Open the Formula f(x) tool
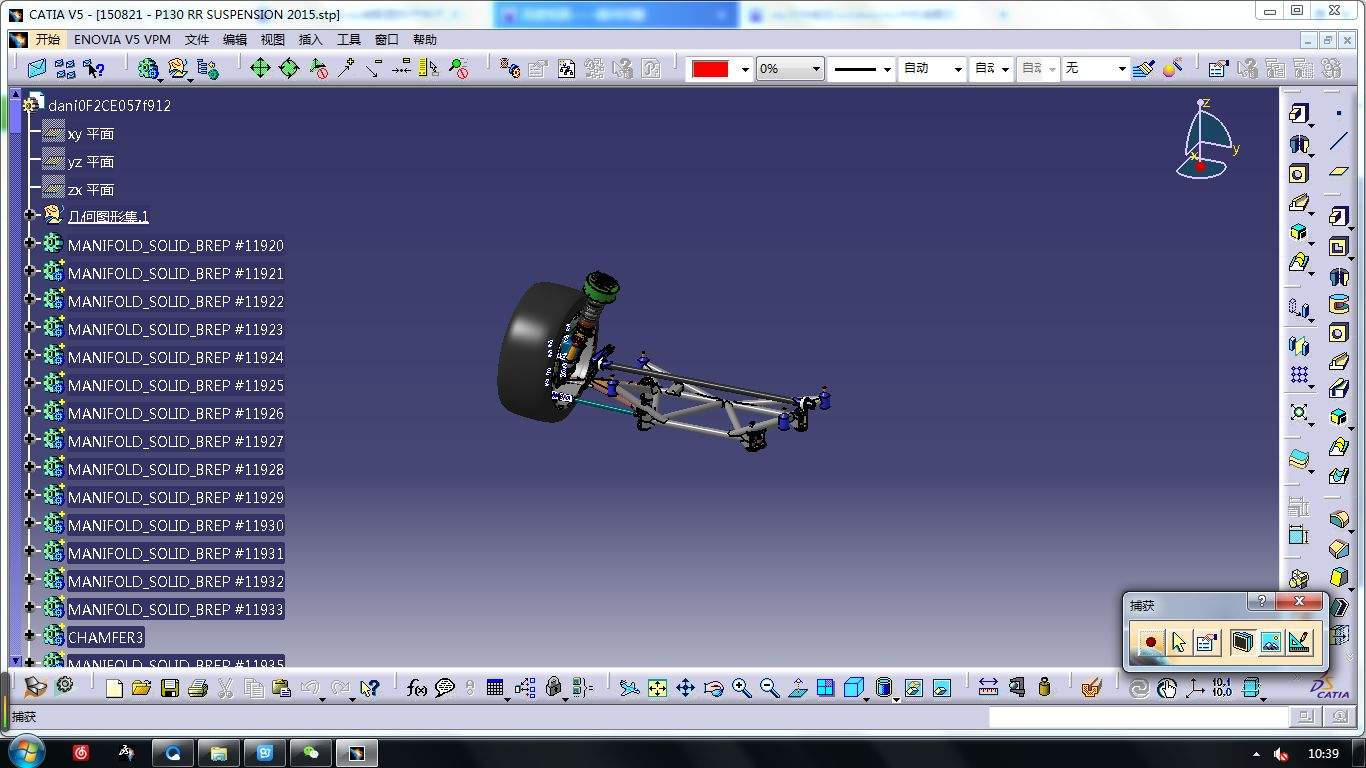This screenshot has width=1366, height=768. pyautogui.click(x=417, y=688)
